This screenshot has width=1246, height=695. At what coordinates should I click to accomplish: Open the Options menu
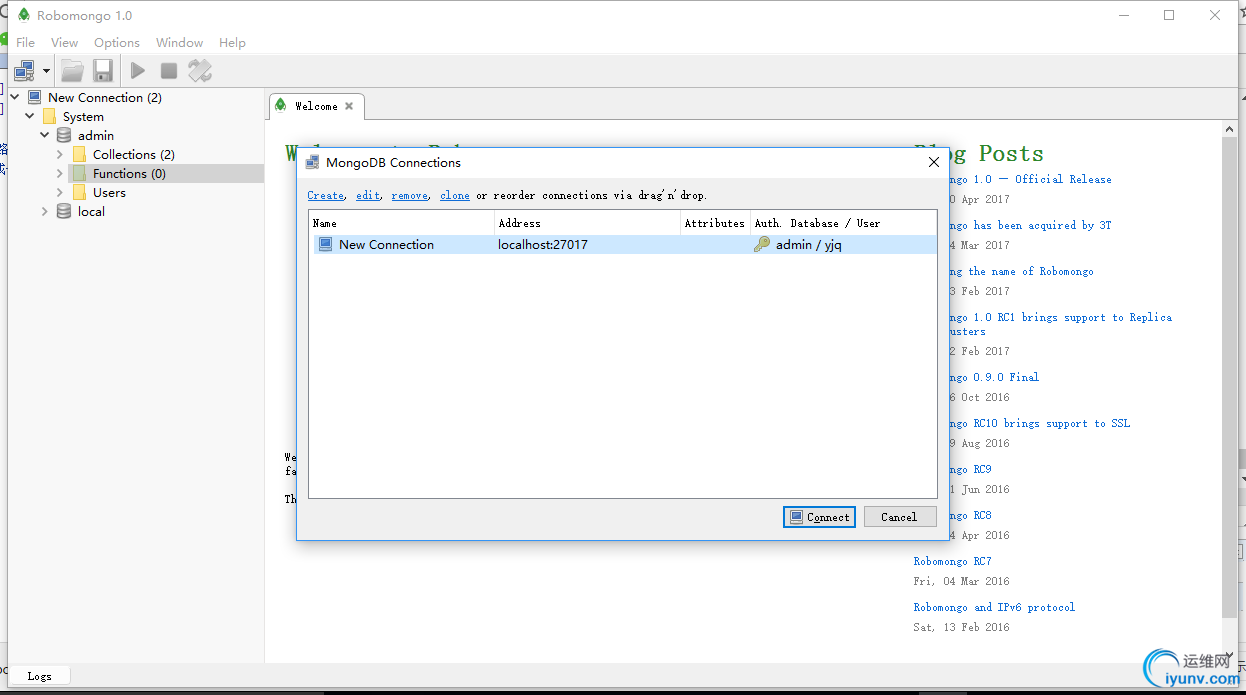coord(117,43)
